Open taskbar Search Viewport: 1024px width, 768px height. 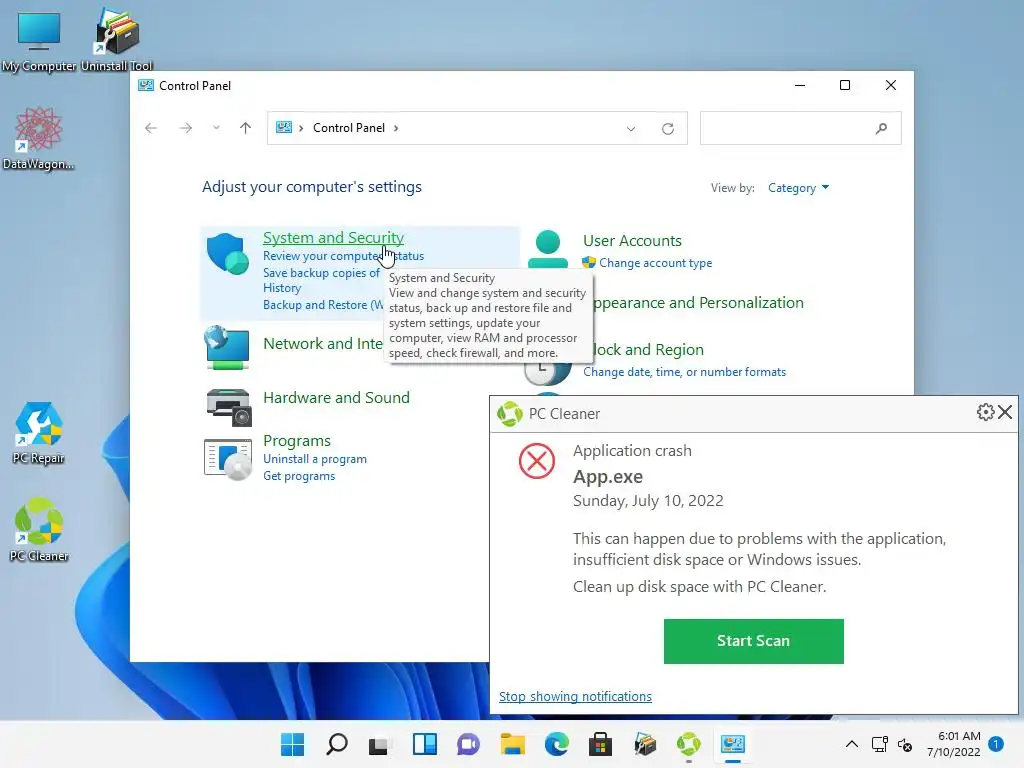(x=336, y=744)
